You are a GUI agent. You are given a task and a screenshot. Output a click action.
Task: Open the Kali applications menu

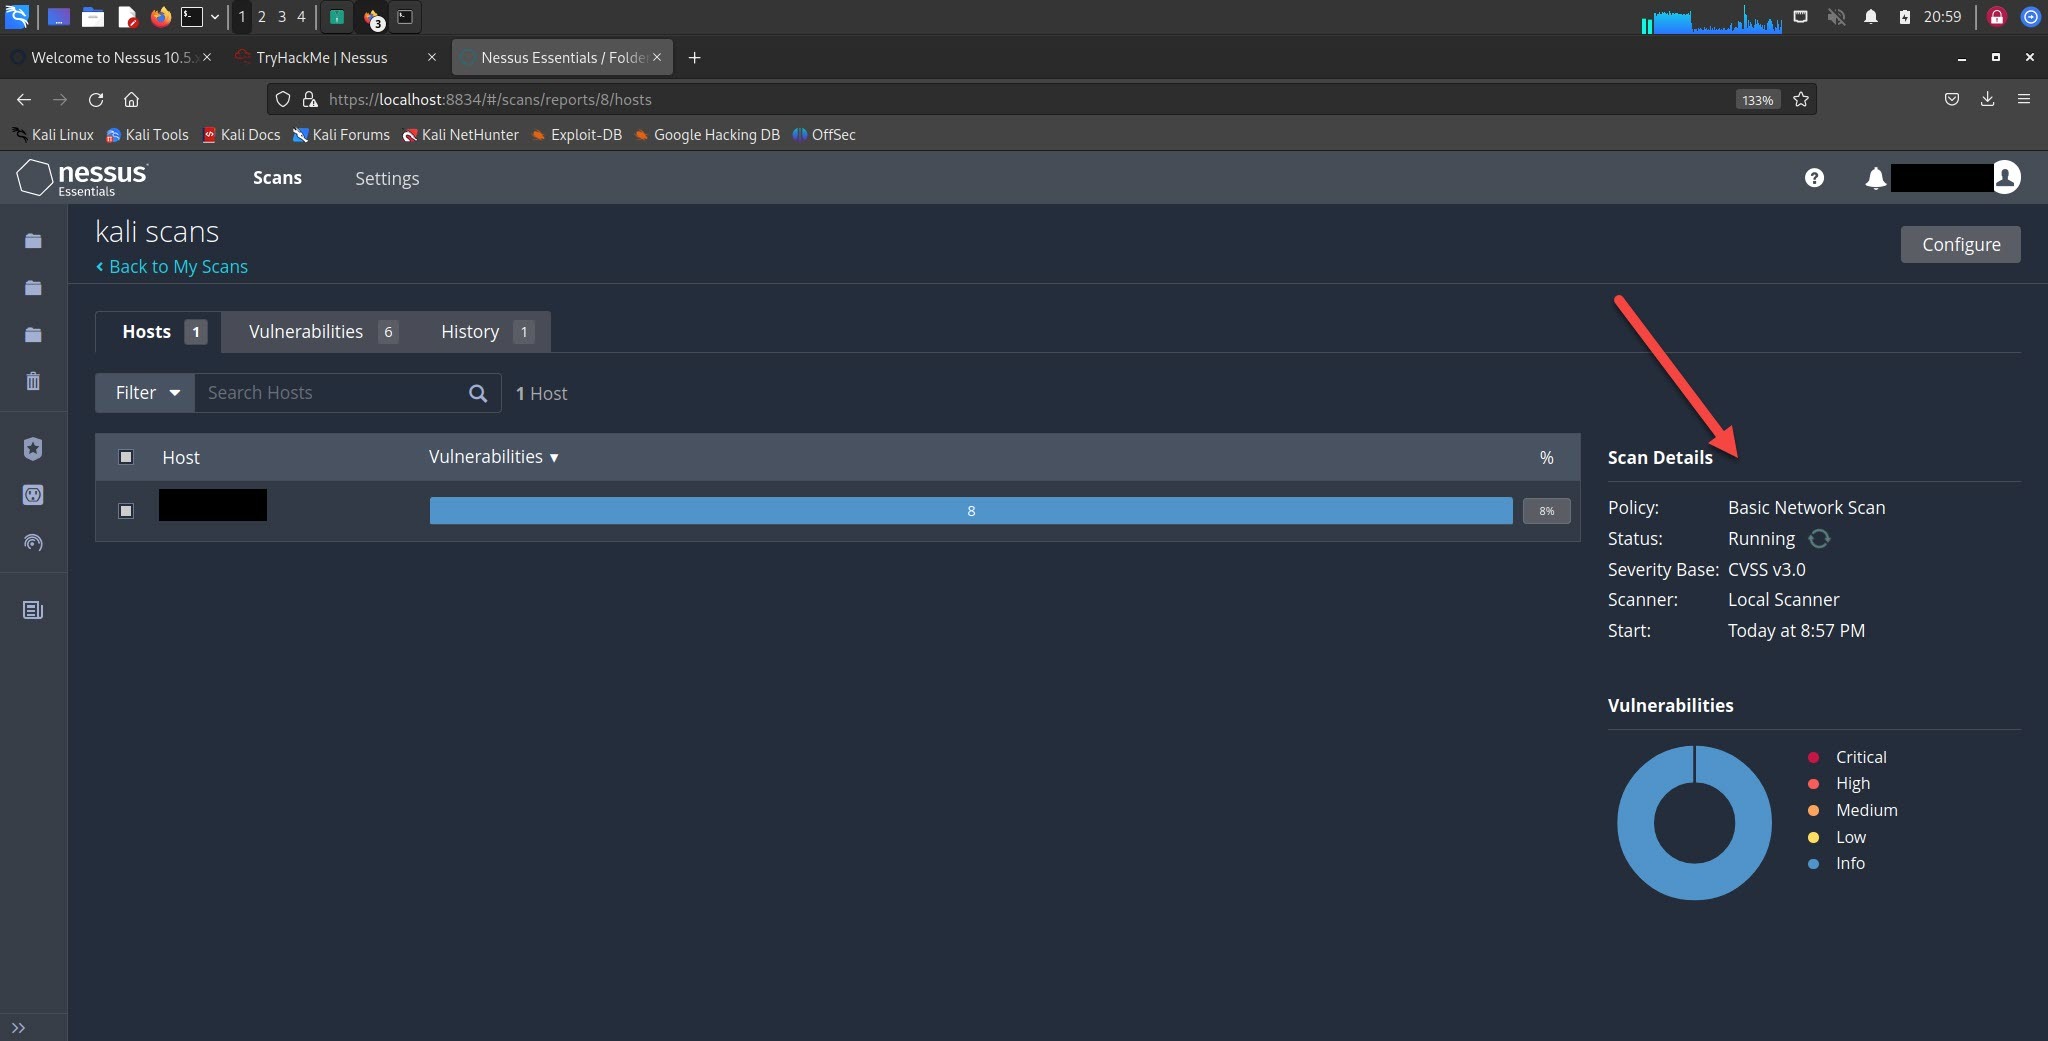point(17,16)
